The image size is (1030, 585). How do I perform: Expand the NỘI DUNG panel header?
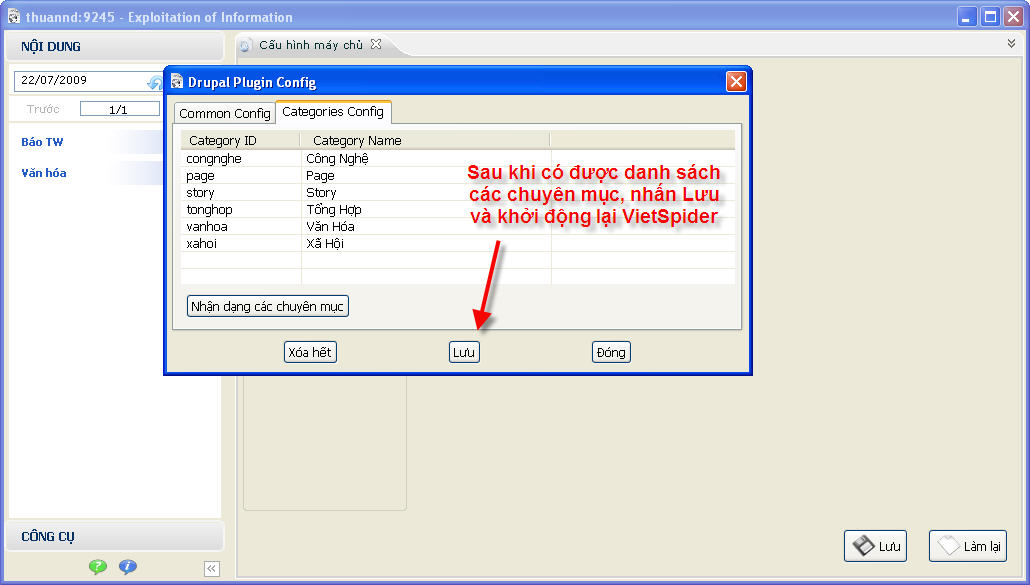(115, 46)
